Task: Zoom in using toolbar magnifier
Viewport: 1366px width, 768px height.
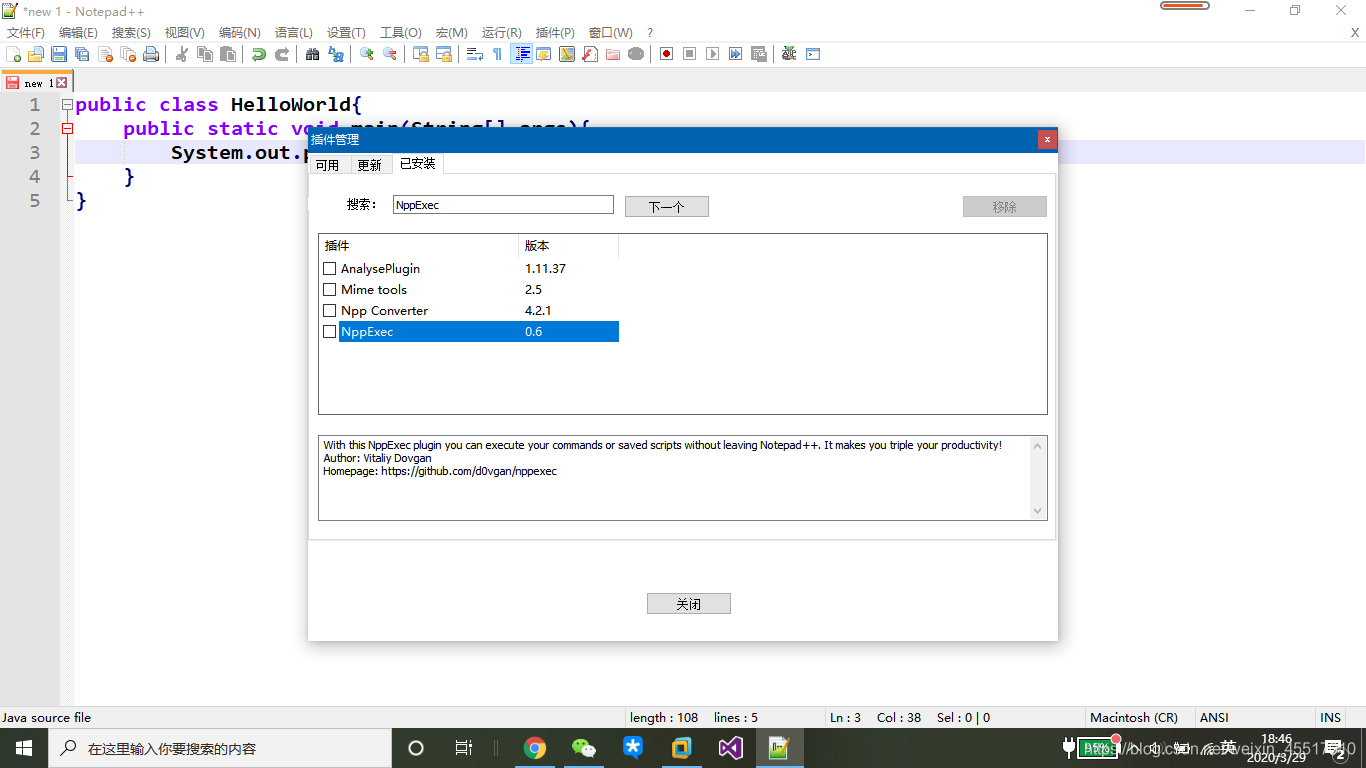Action: coord(367,54)
